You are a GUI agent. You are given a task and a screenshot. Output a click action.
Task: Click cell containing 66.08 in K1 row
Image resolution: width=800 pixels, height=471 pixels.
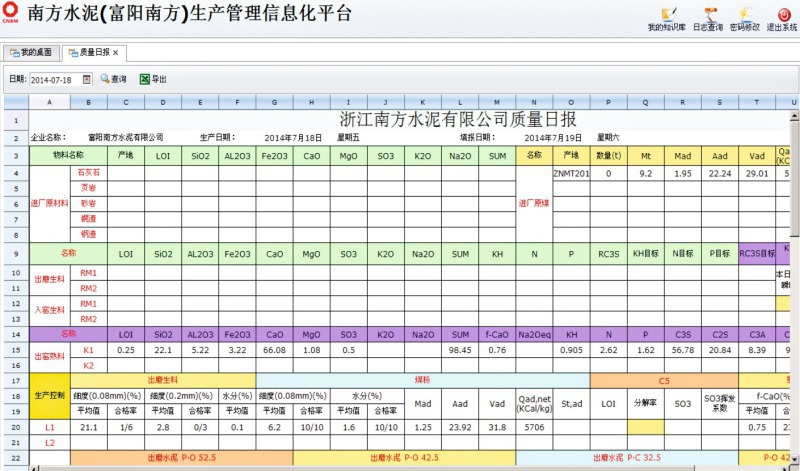click(275, 350)
